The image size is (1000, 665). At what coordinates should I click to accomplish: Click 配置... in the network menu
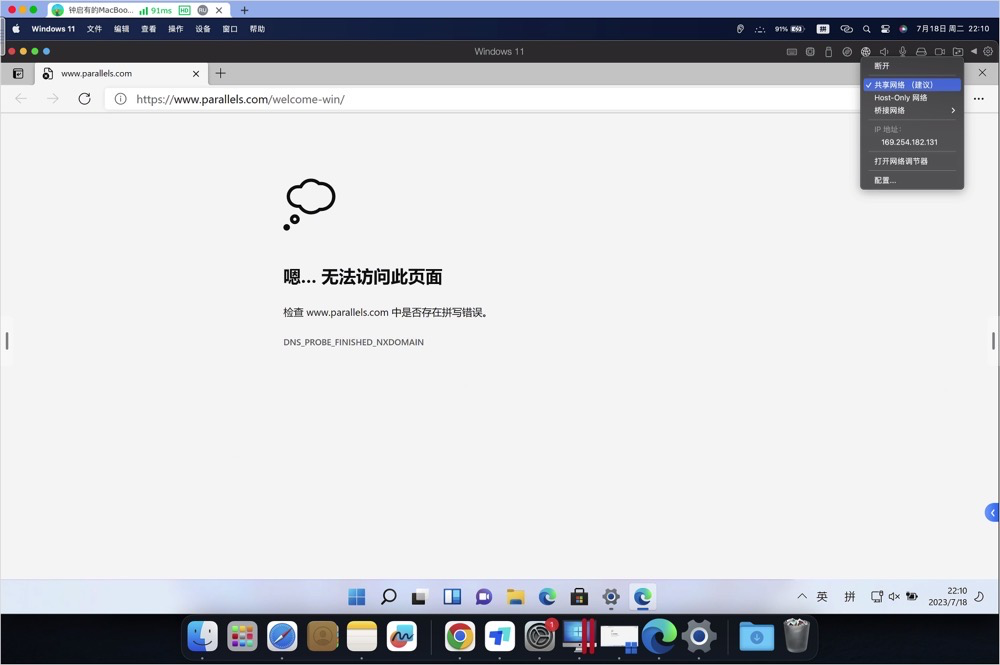point(885,181)
